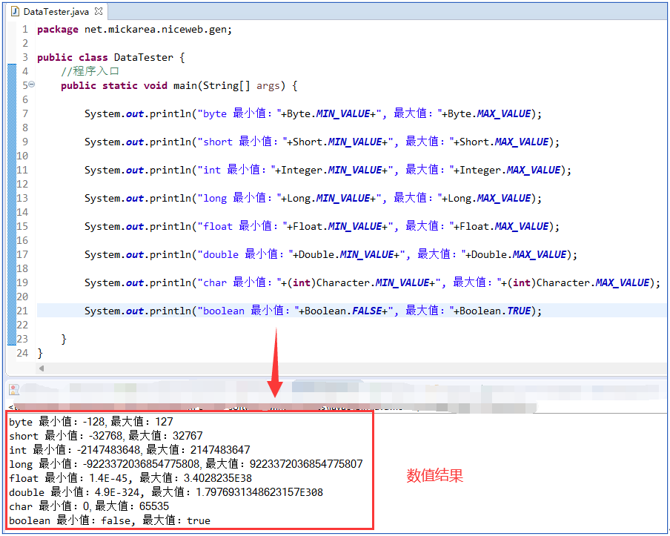
Task: Click line 1 package declaration
Action: (x=135, y=29)
